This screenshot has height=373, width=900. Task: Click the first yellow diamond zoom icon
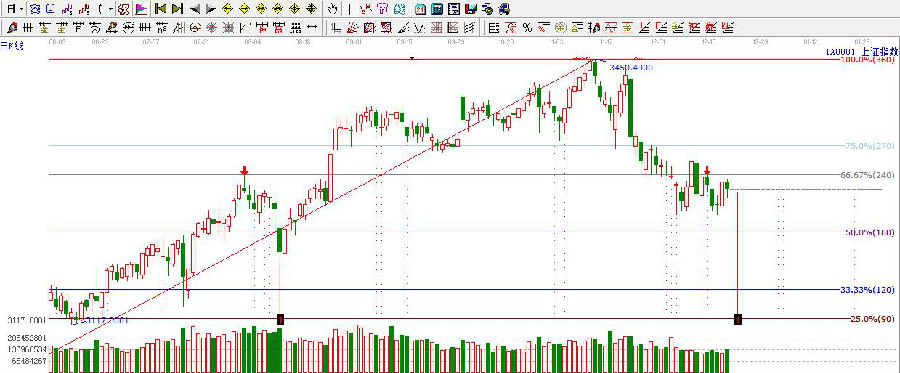click(227, 9)
